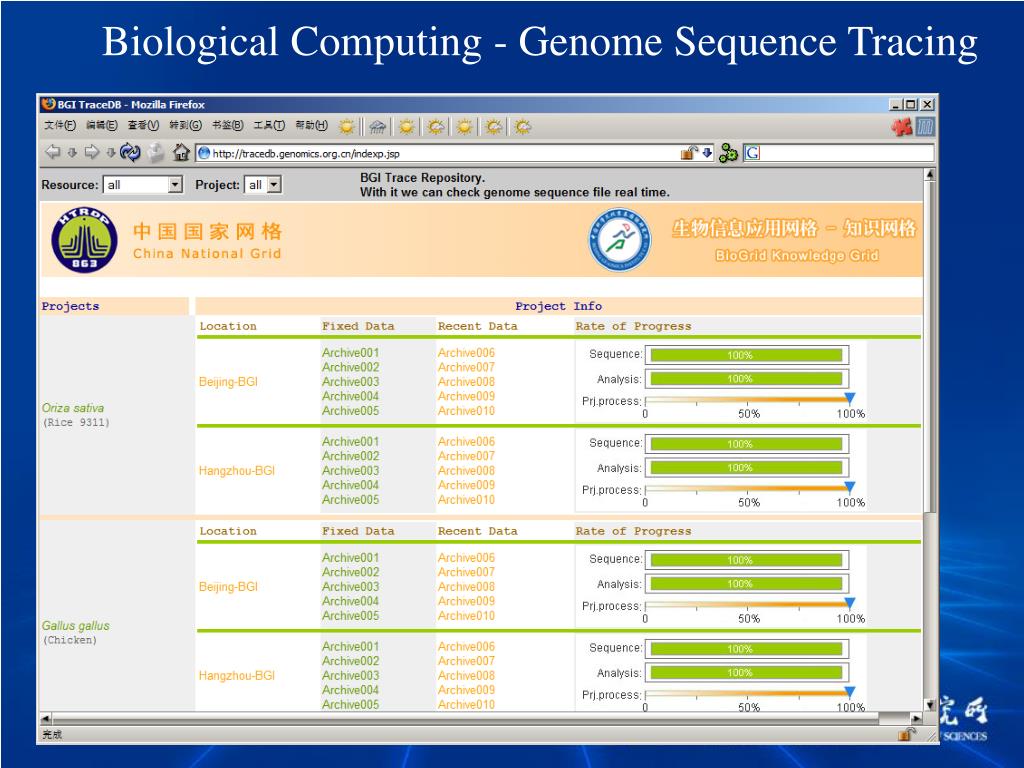1024x768 pixels.
Task: Open Archive002 in Gallus gallus Beijing-BGI row
Action: (351, 572)
